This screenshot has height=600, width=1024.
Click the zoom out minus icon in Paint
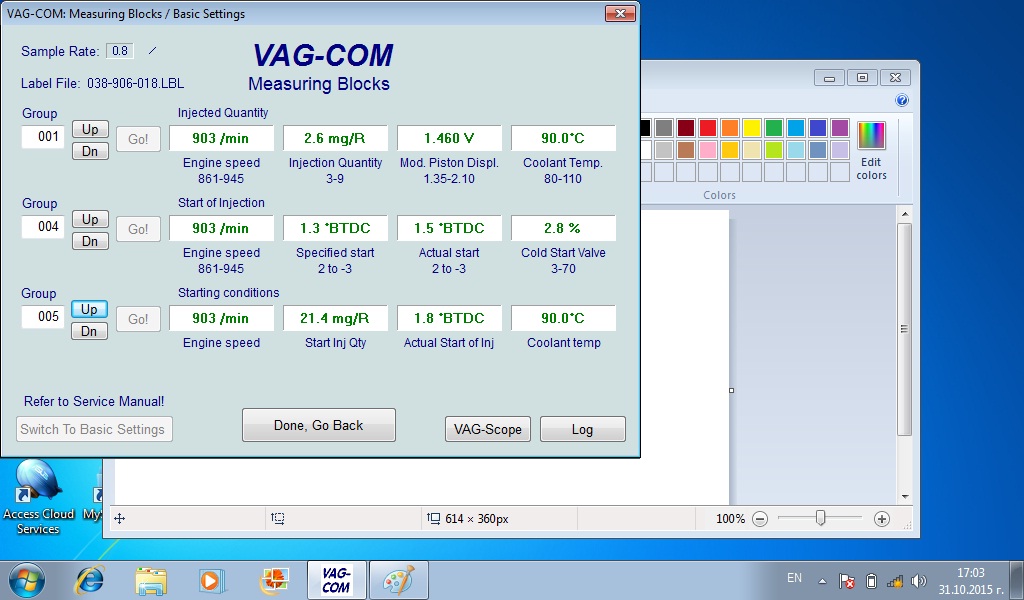point(760,519)
